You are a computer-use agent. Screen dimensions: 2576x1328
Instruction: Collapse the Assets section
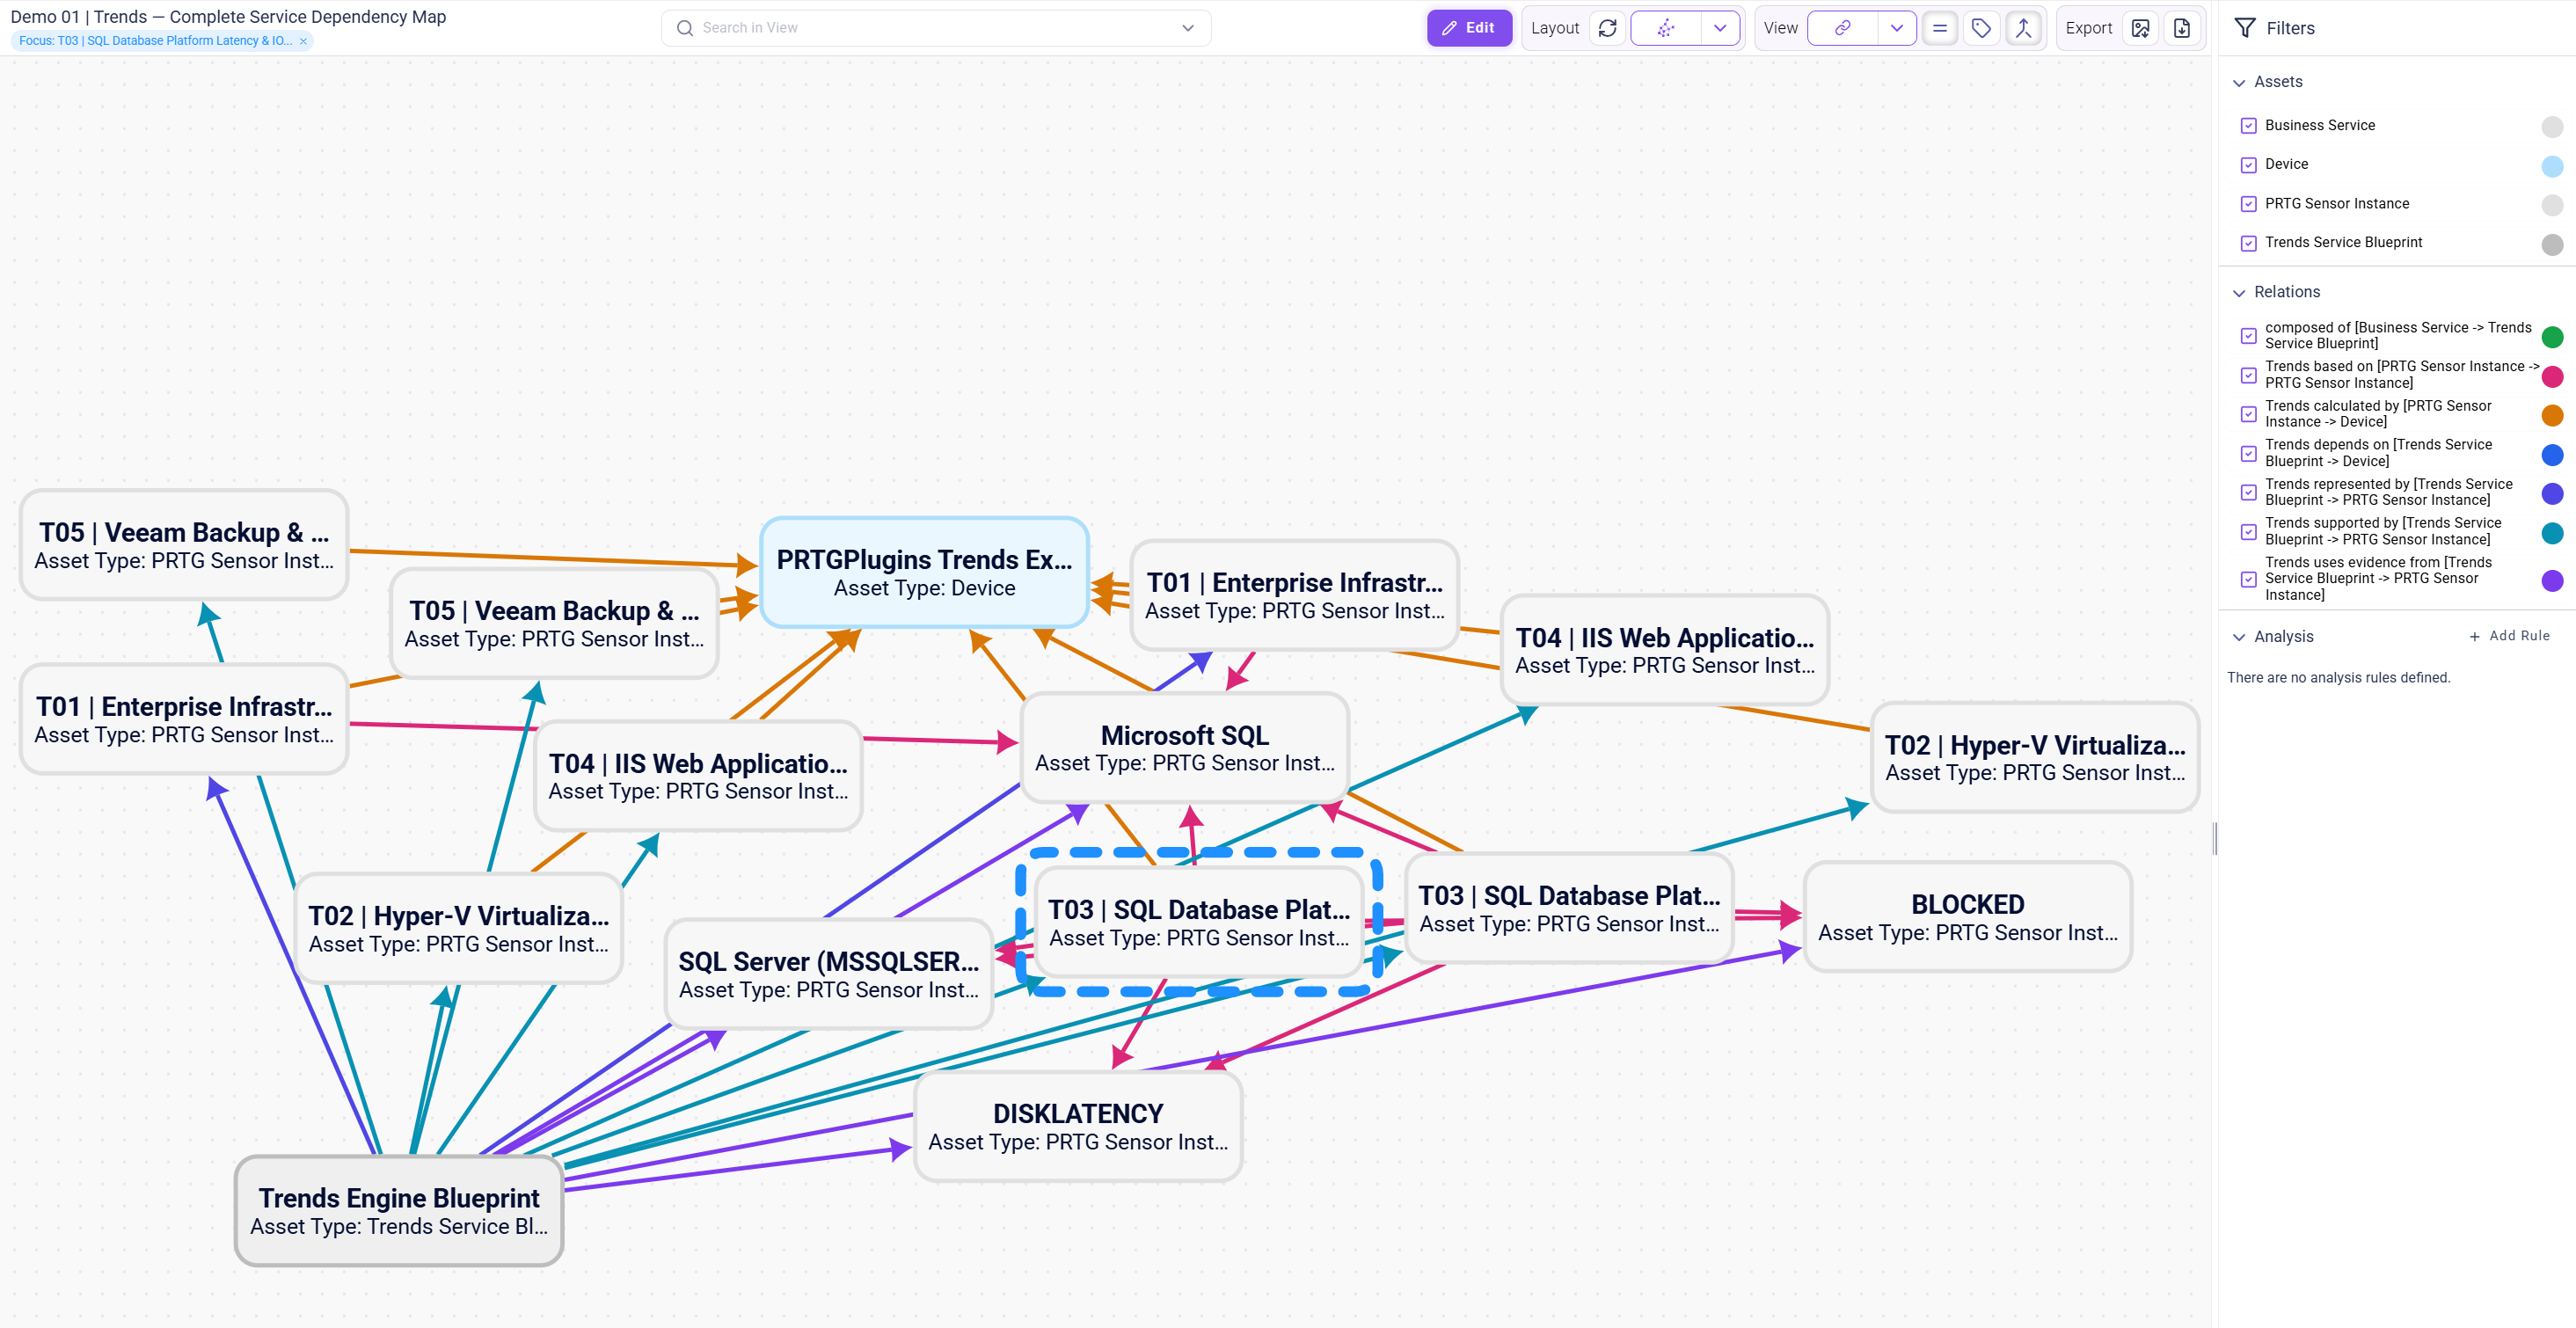pos(2239,82)
